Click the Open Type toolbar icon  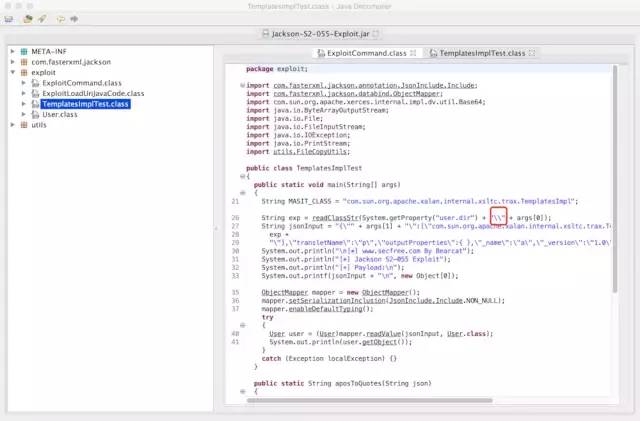click(x=28, y=19)
